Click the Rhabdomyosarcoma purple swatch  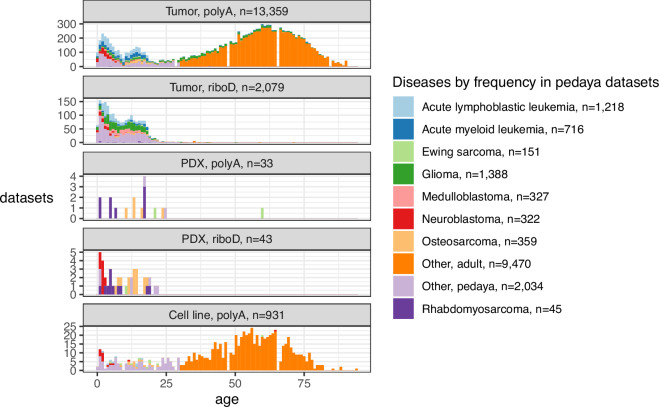click(403, 309)
